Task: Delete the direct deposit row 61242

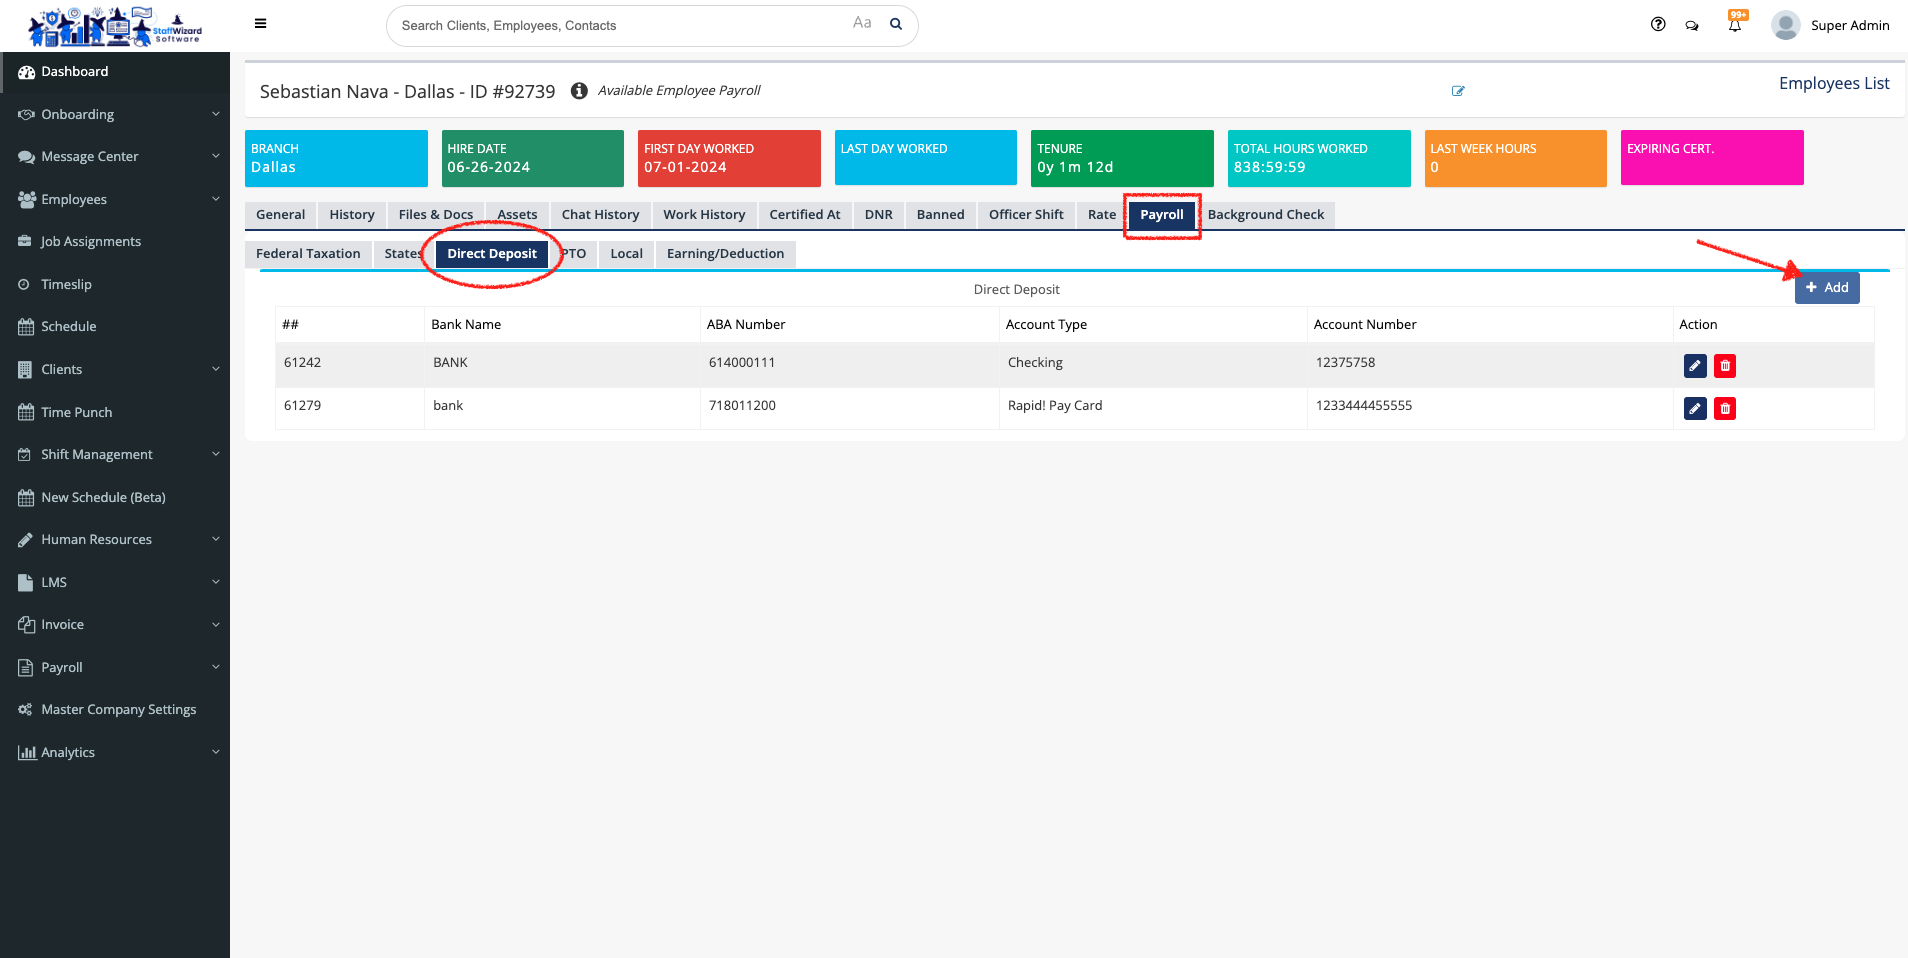Action: coord(1725,366)
